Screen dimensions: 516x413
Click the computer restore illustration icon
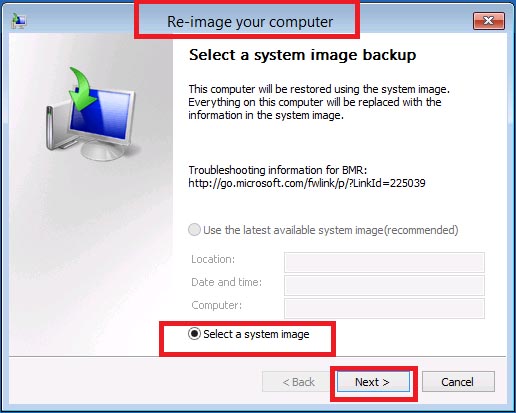(x=91, y=114)
